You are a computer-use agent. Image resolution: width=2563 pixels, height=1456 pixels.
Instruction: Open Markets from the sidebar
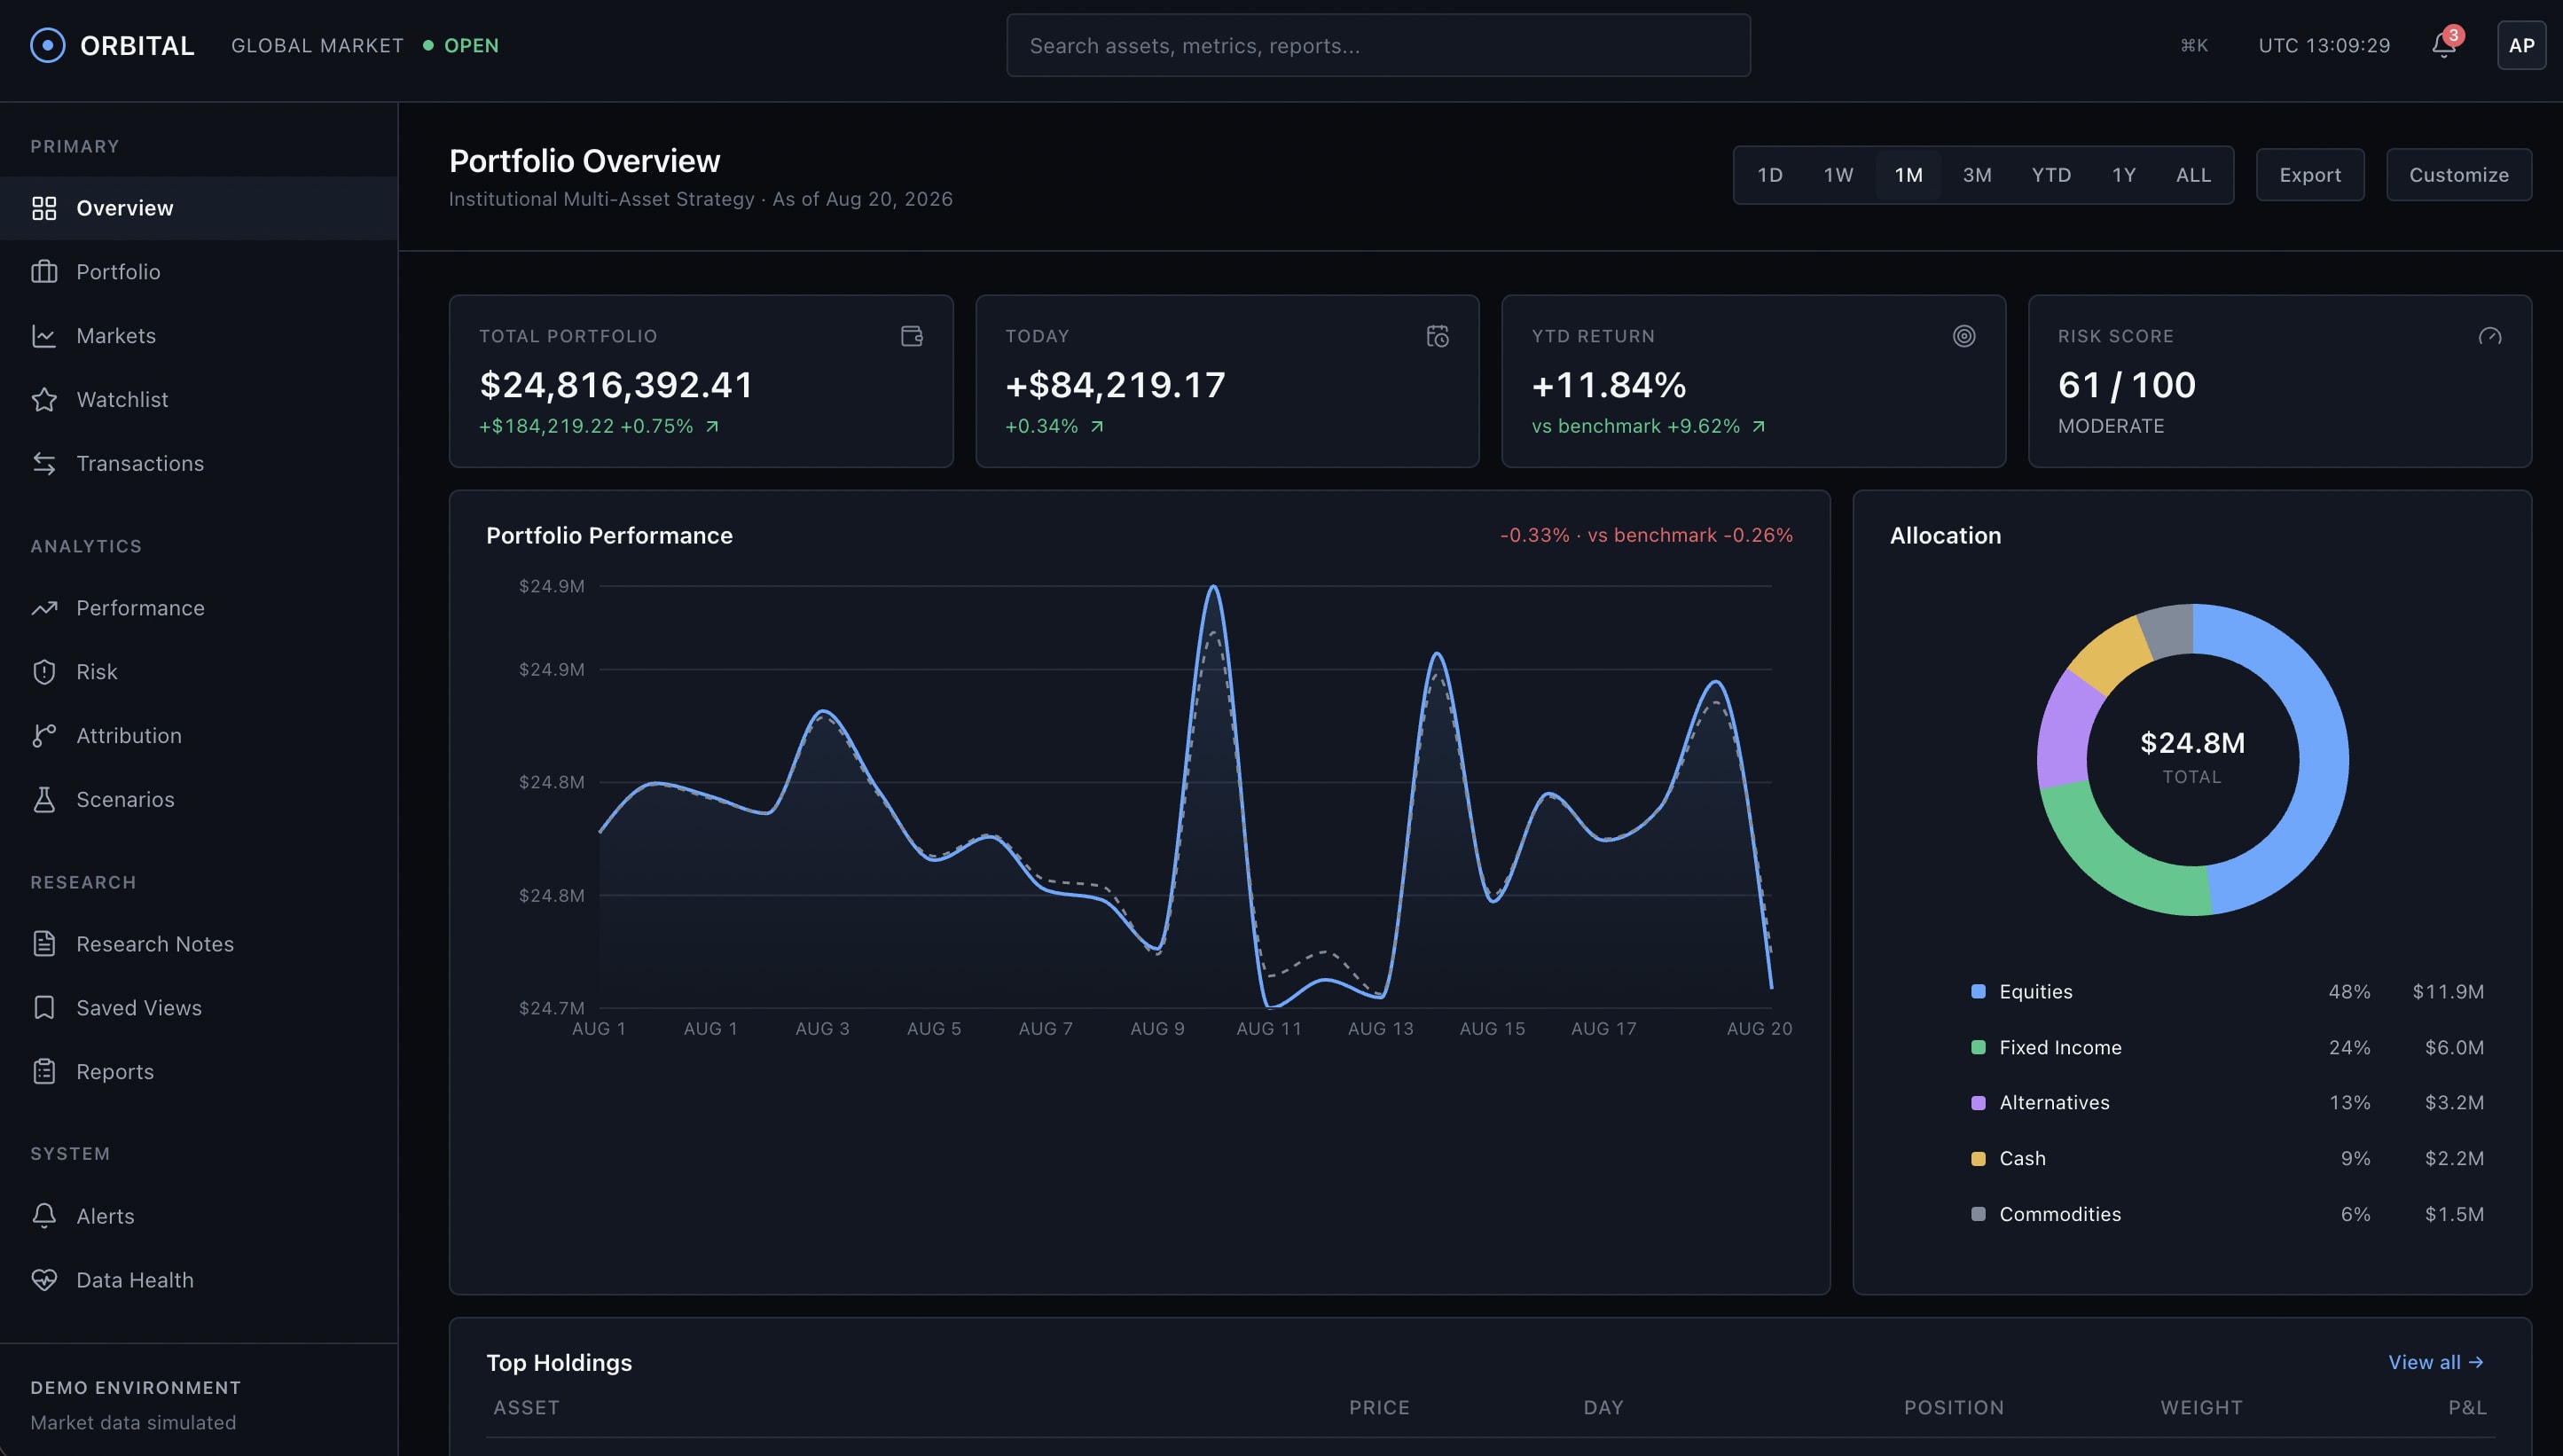pos(199,336)
